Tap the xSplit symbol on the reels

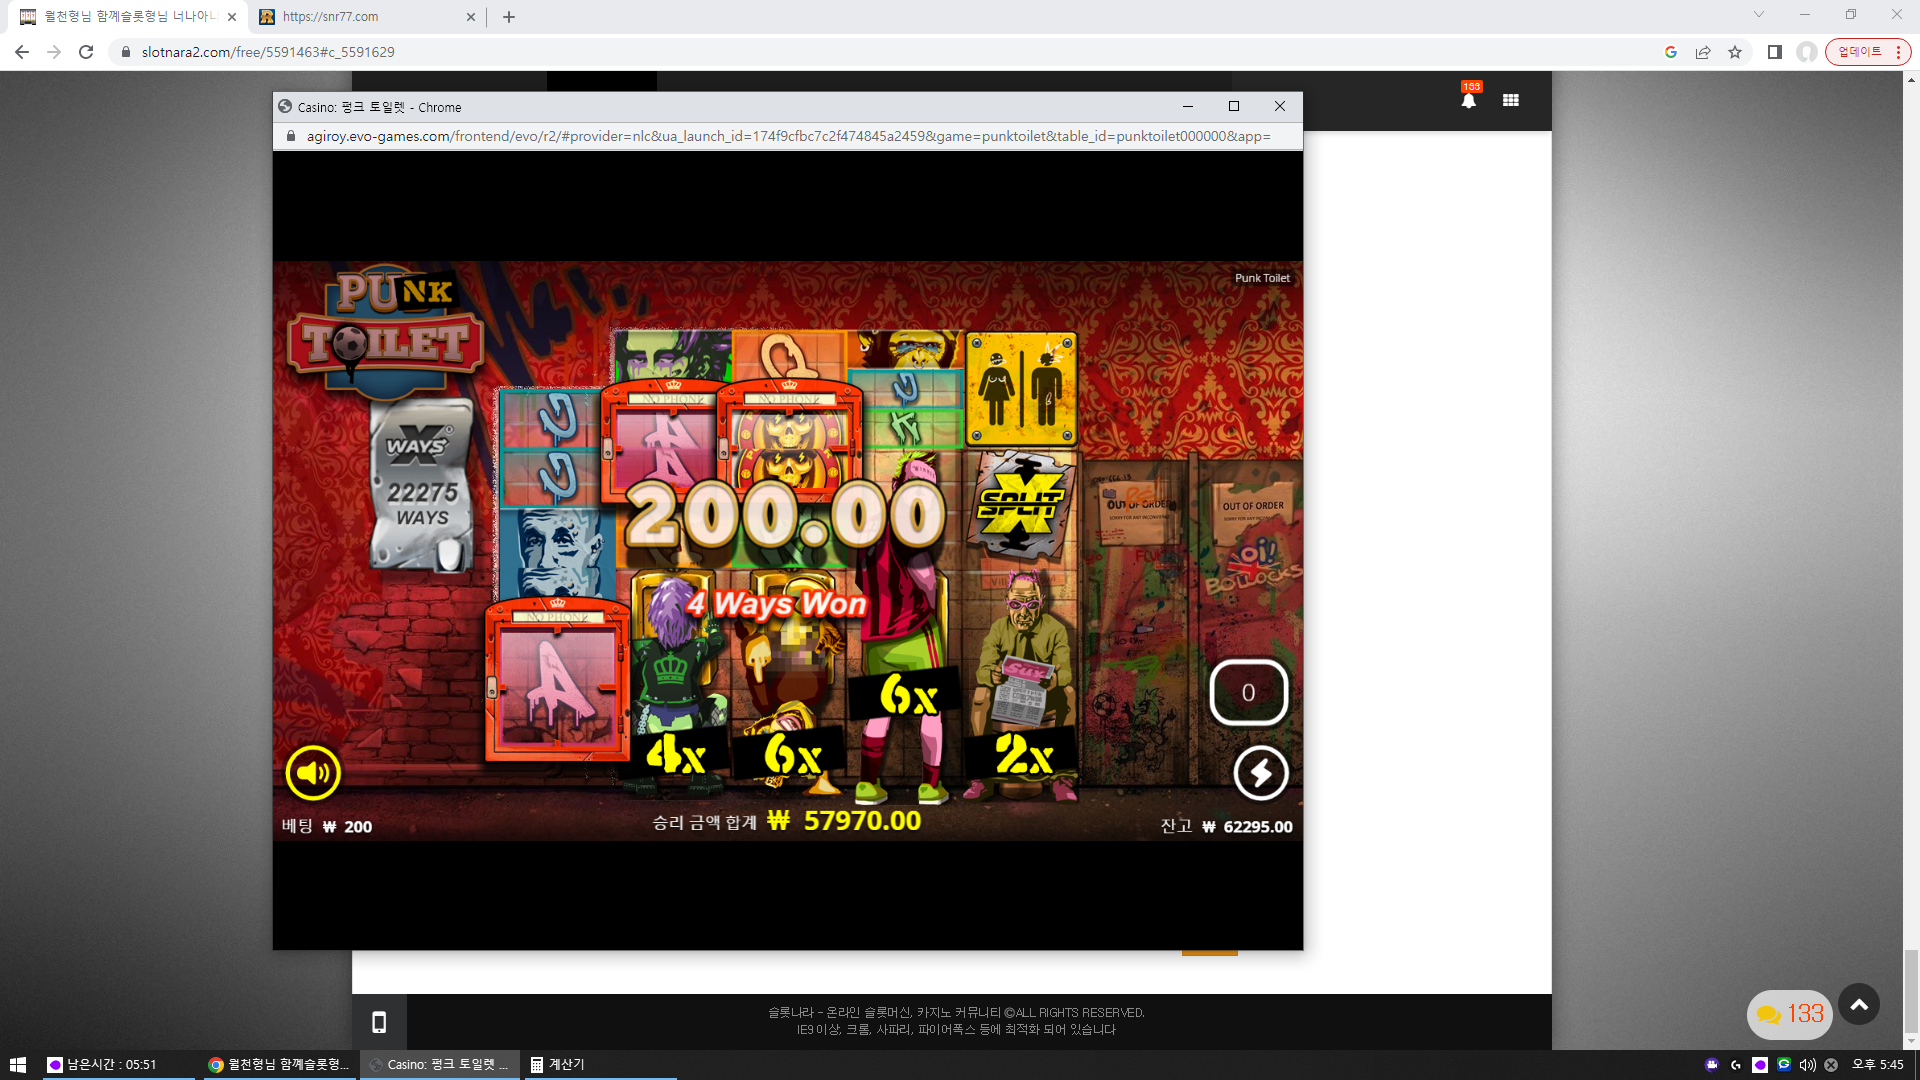click(x=1021, y=505)
